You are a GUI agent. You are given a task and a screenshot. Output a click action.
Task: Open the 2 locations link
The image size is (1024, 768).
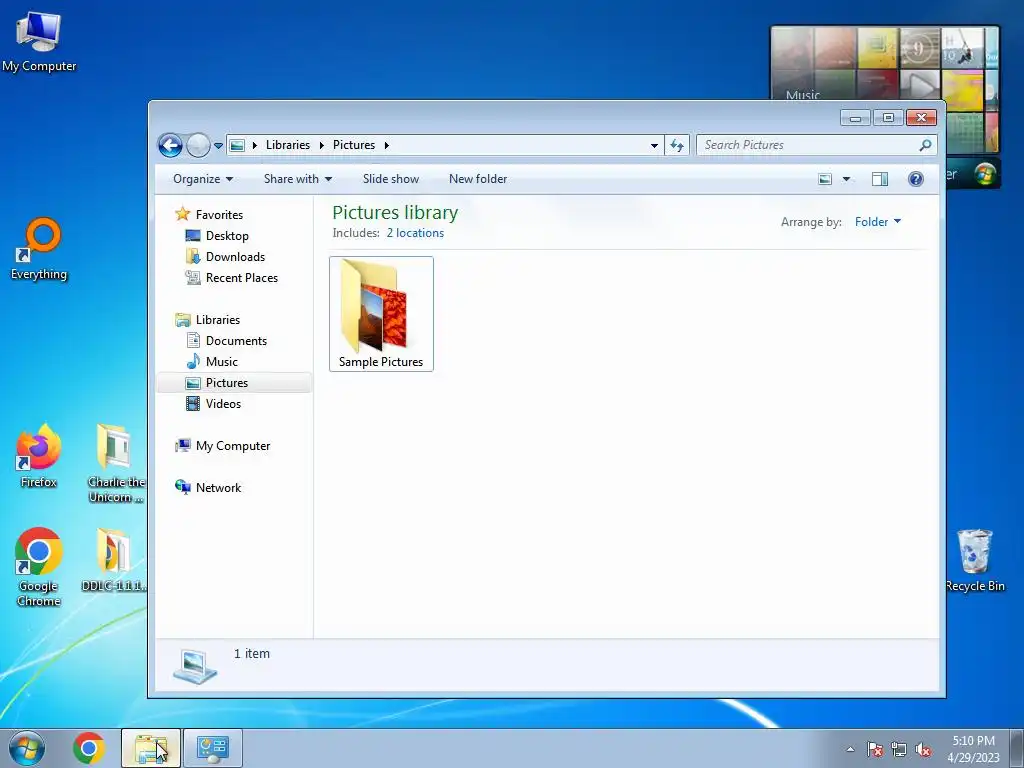[415, 233]
